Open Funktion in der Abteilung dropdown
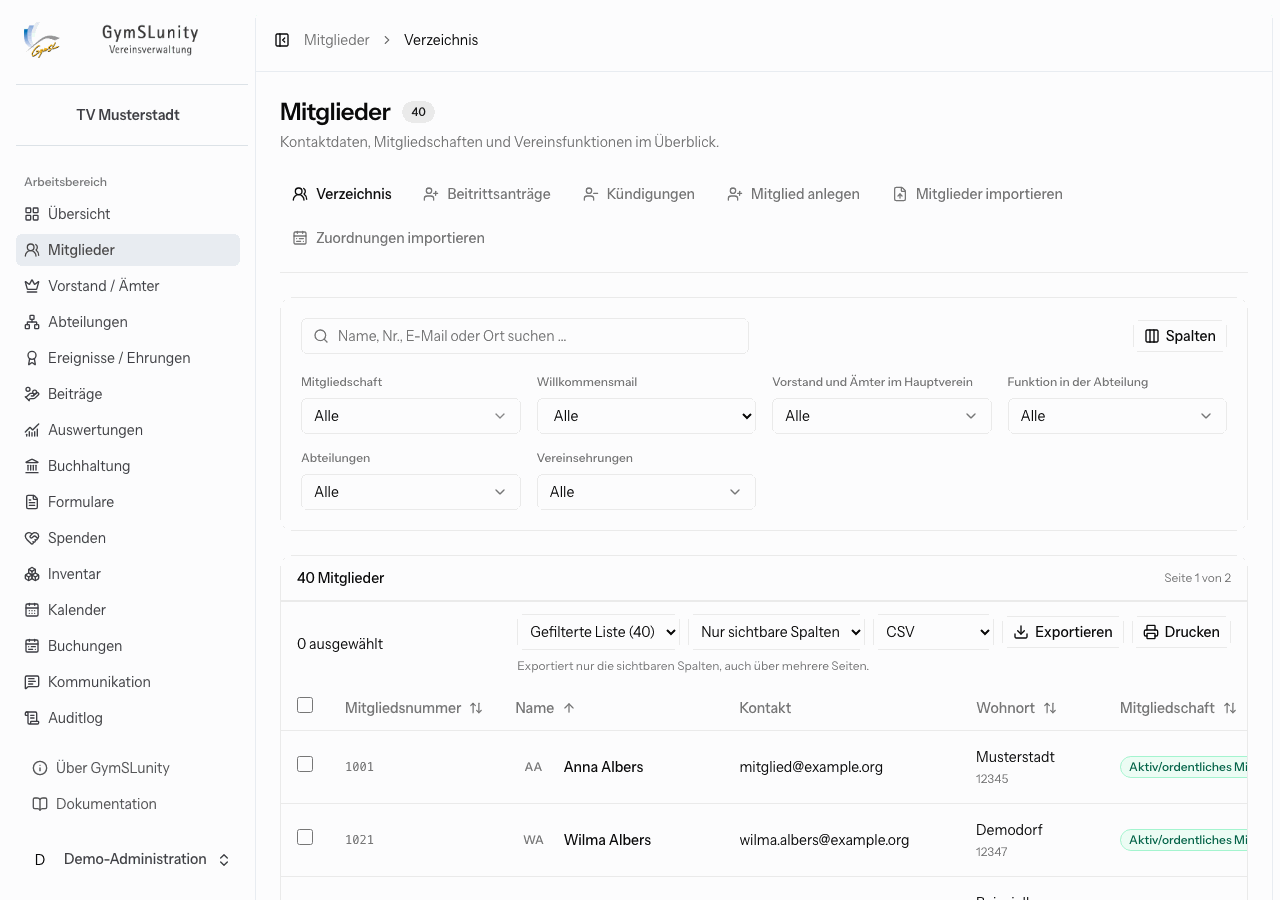 coord(1117,416)
